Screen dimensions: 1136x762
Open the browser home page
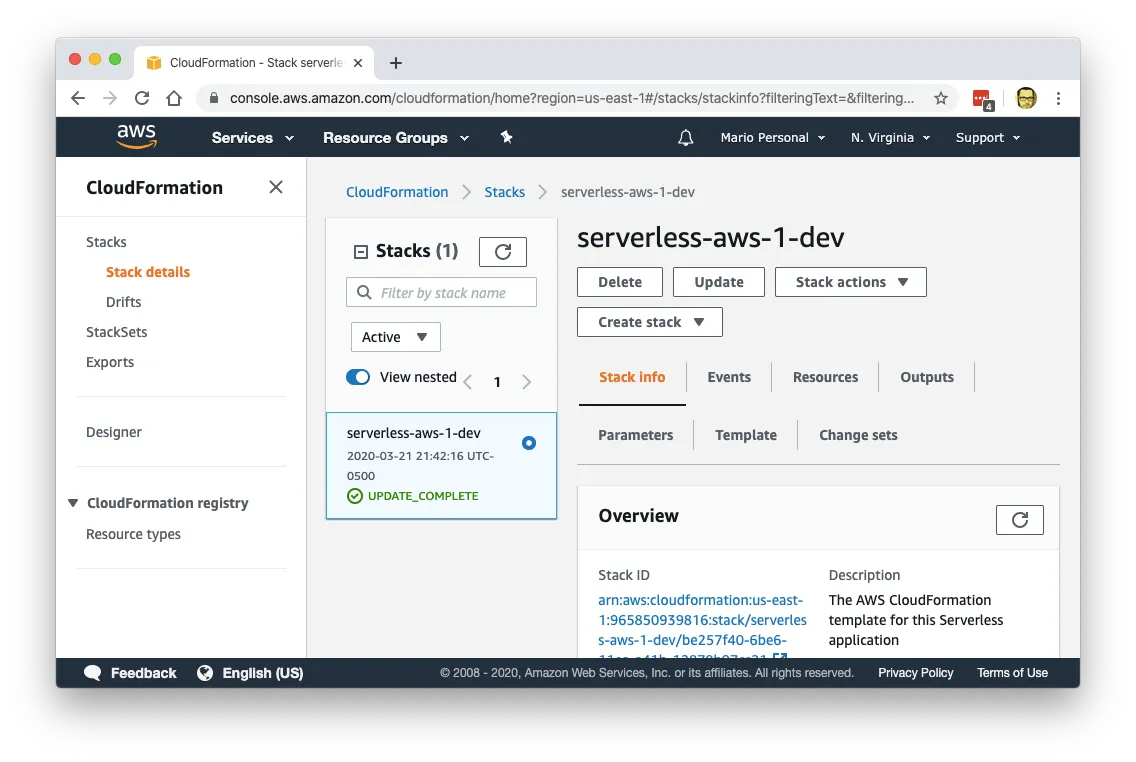click(174, 98)
